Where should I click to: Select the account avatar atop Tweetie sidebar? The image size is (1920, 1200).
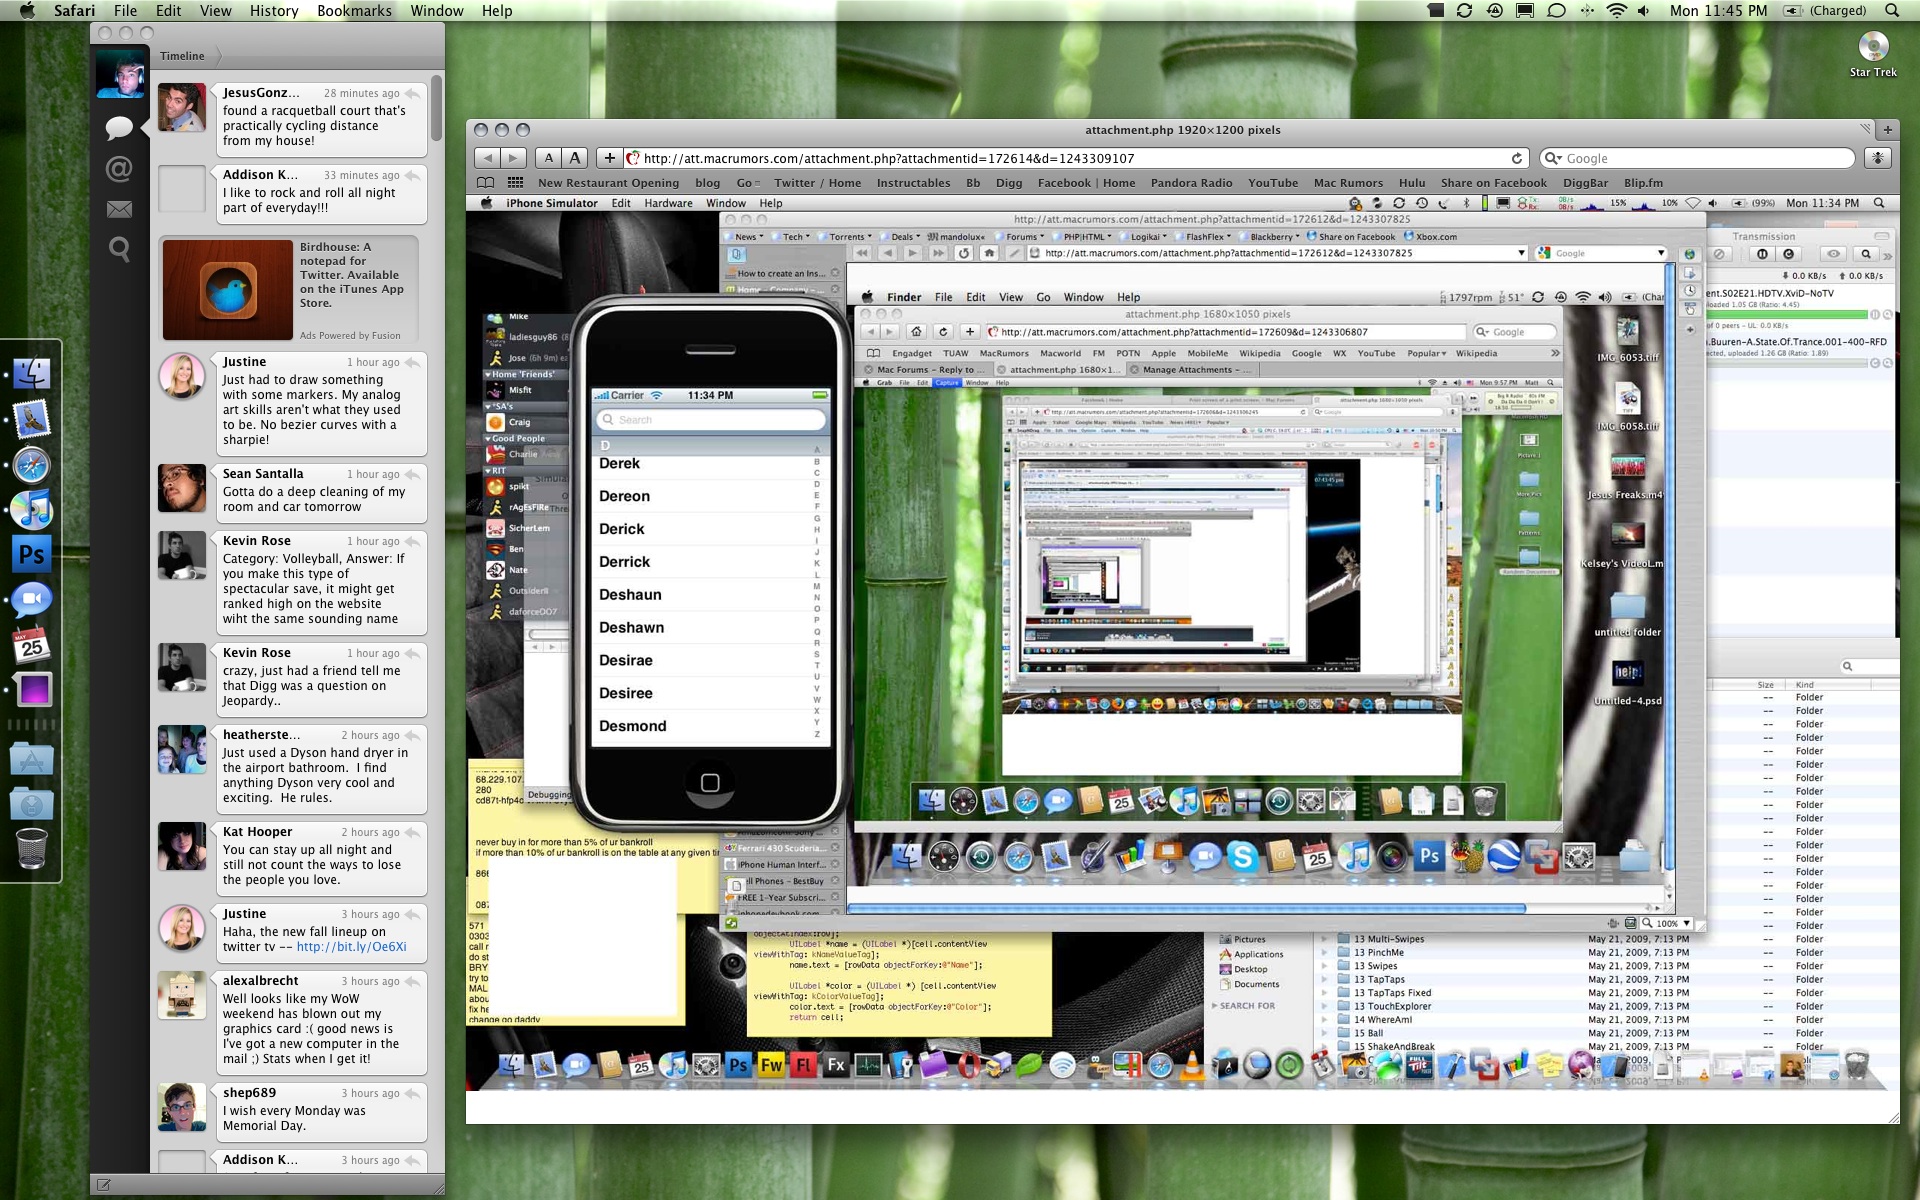point(120,73)
